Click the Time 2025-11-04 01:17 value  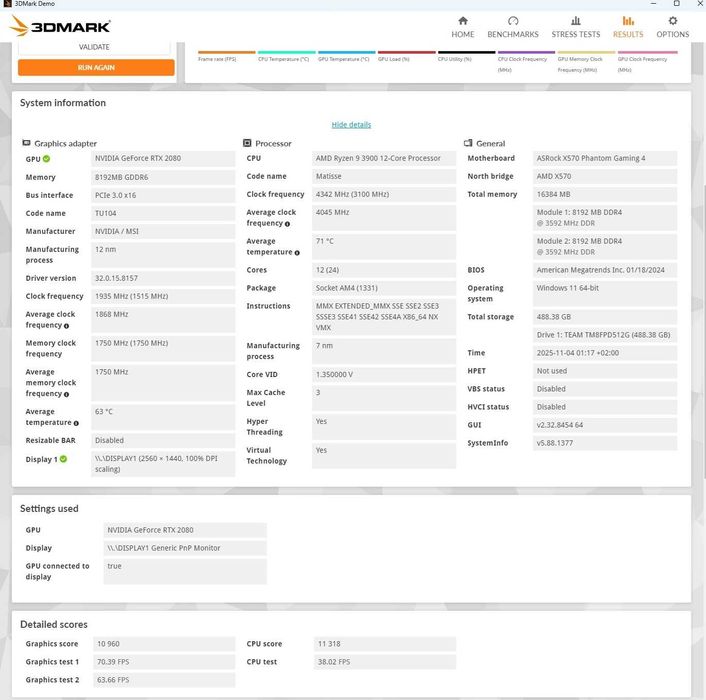click(605, 353)
